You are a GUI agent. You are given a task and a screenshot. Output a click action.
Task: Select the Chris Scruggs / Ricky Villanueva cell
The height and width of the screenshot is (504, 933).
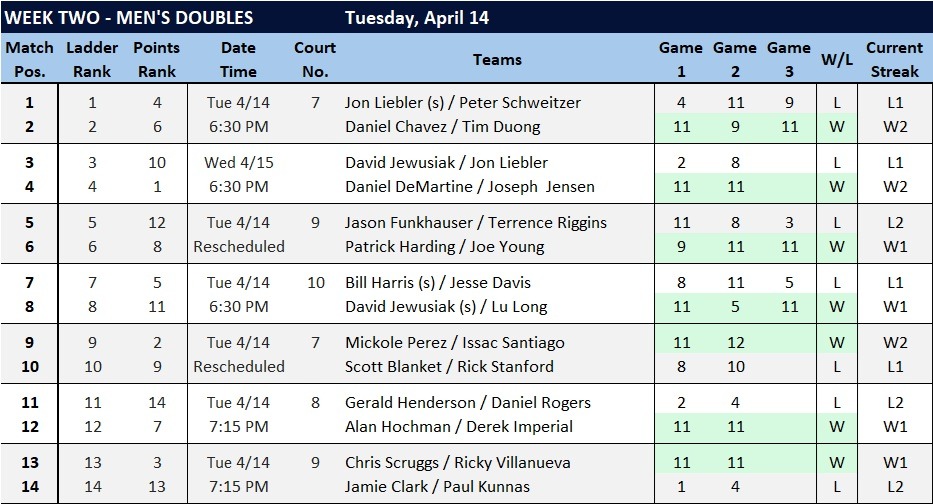(x=458, y=462)
